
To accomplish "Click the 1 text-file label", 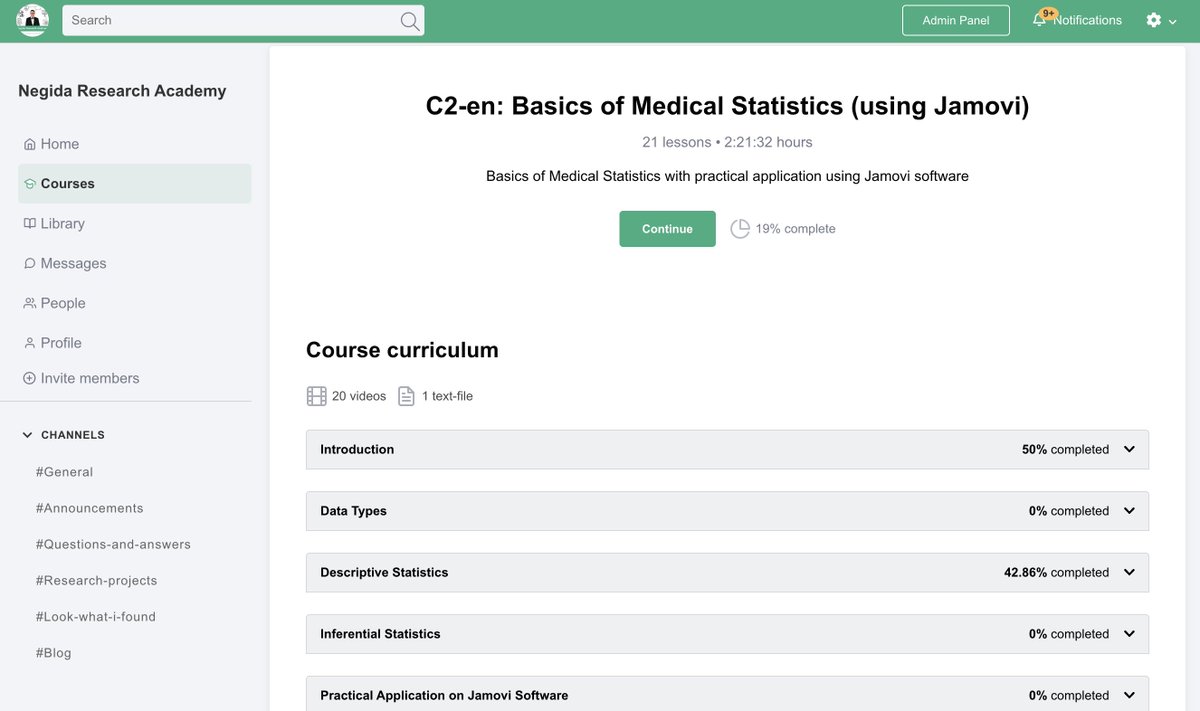I will coord(447,396).
